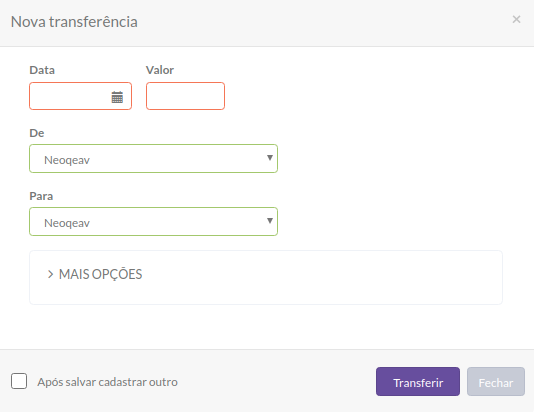
Task: Submit with the Transferir button
Action: click(418, 382)
